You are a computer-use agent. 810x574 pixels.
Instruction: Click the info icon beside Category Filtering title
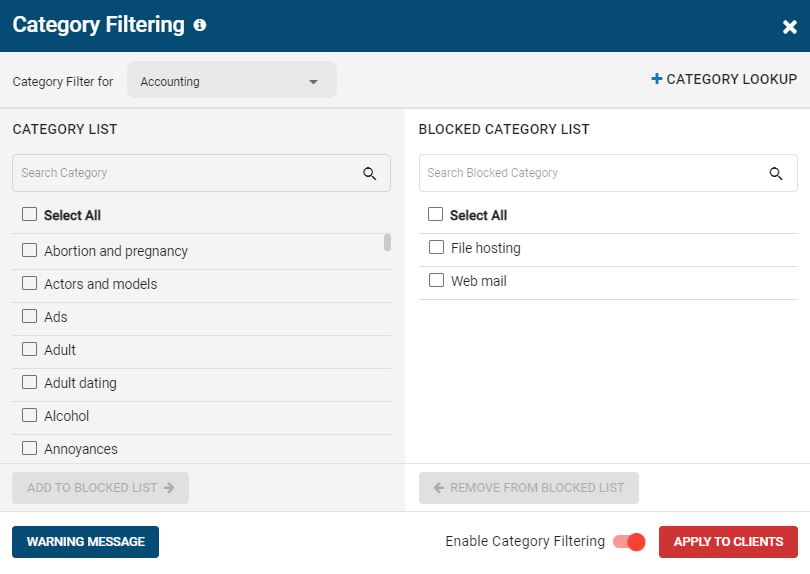pyautogui.click(x=200, y=25)
